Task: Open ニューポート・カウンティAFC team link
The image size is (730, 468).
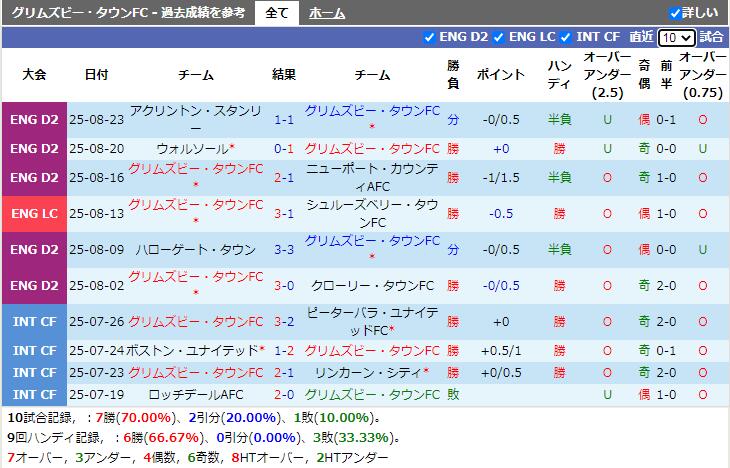Action: click(372, 177)
